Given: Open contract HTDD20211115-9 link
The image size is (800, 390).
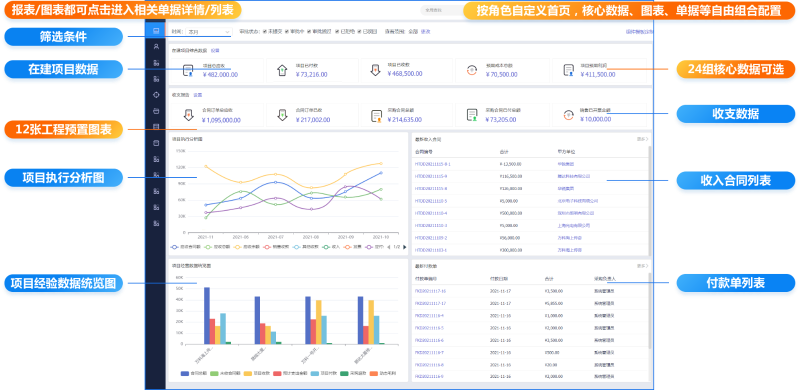Looking at the screenshot, I should 431,176.
